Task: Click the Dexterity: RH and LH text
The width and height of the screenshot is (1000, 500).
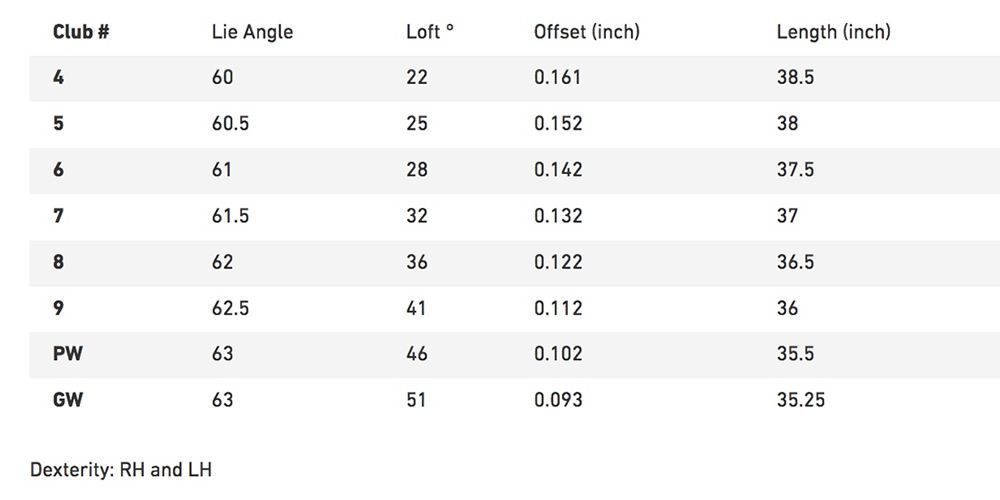Action: point(121,471)
